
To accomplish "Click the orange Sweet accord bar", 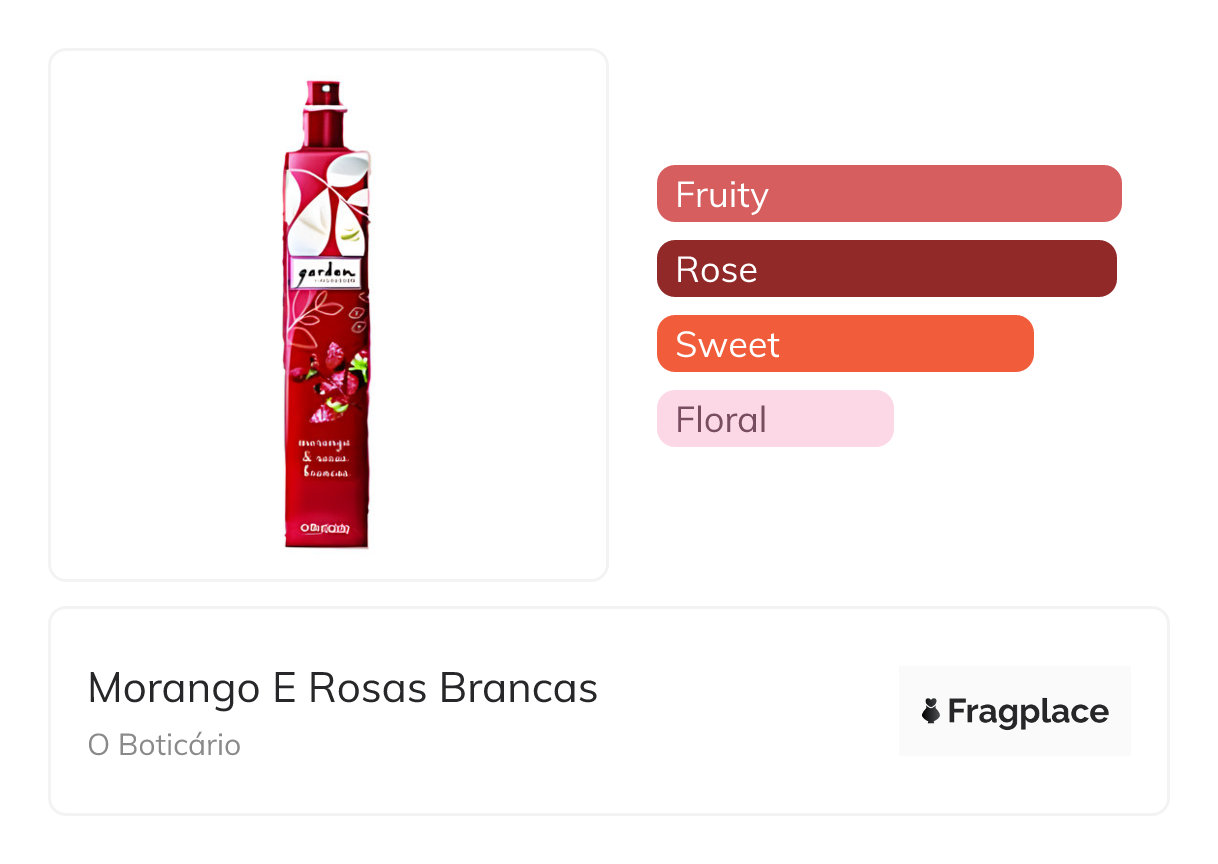I will 844,343.
